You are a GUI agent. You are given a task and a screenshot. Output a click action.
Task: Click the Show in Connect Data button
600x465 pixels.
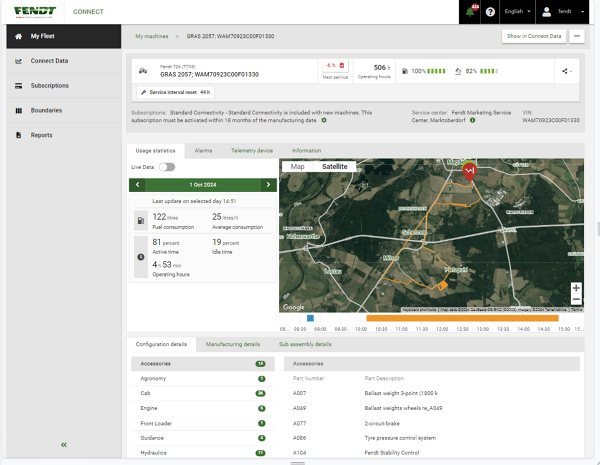533,36
